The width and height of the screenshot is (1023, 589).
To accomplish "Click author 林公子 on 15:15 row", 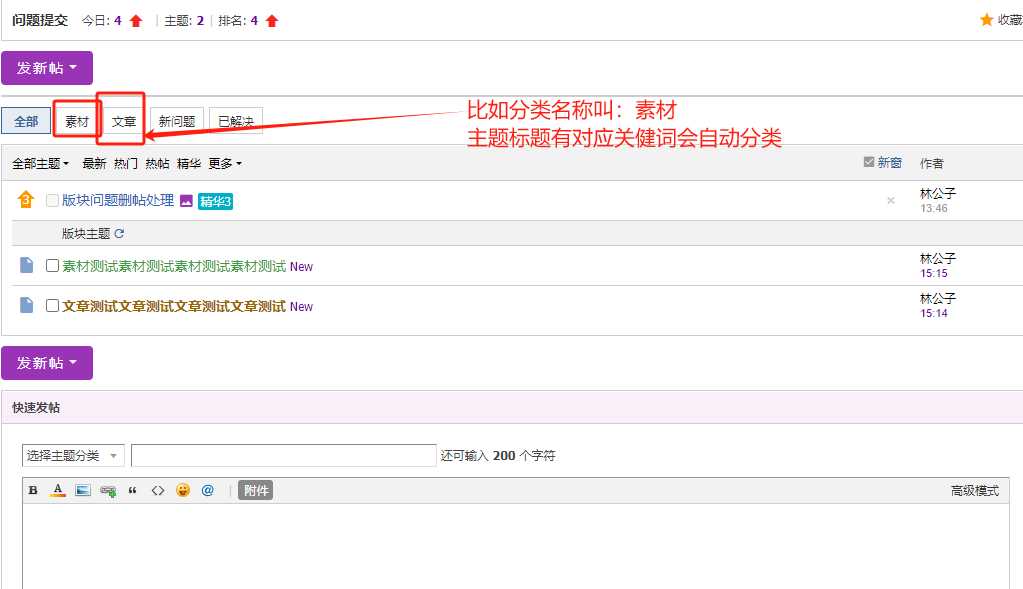I will 938,258.
